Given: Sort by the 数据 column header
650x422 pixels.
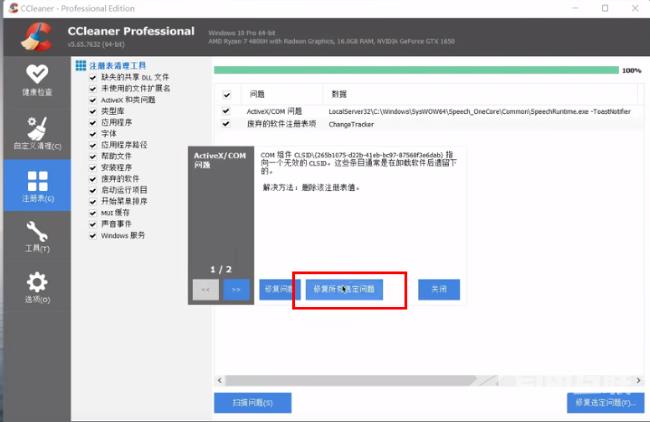Looking at the screenshot, I should coord(339,94).
